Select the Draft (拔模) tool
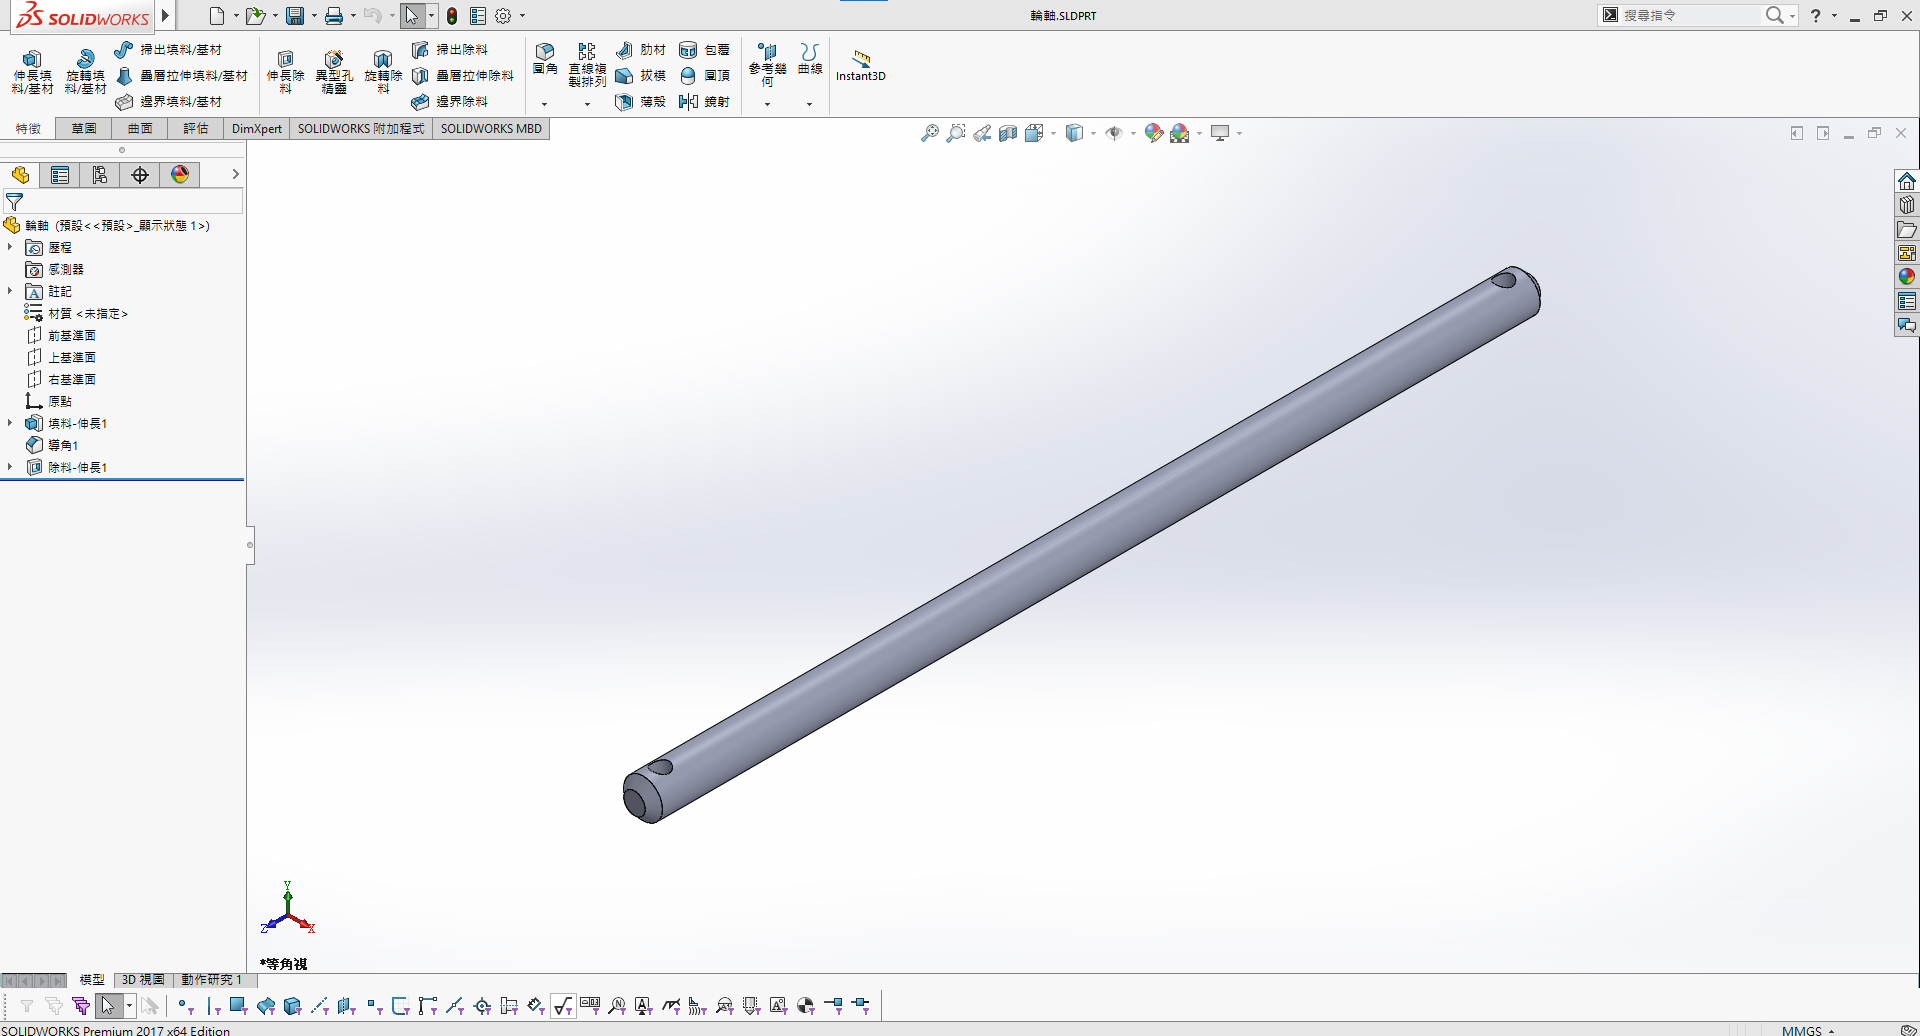Image resolution: width=1920 pixels, height=1036 pixels. (x=641, y=76)
